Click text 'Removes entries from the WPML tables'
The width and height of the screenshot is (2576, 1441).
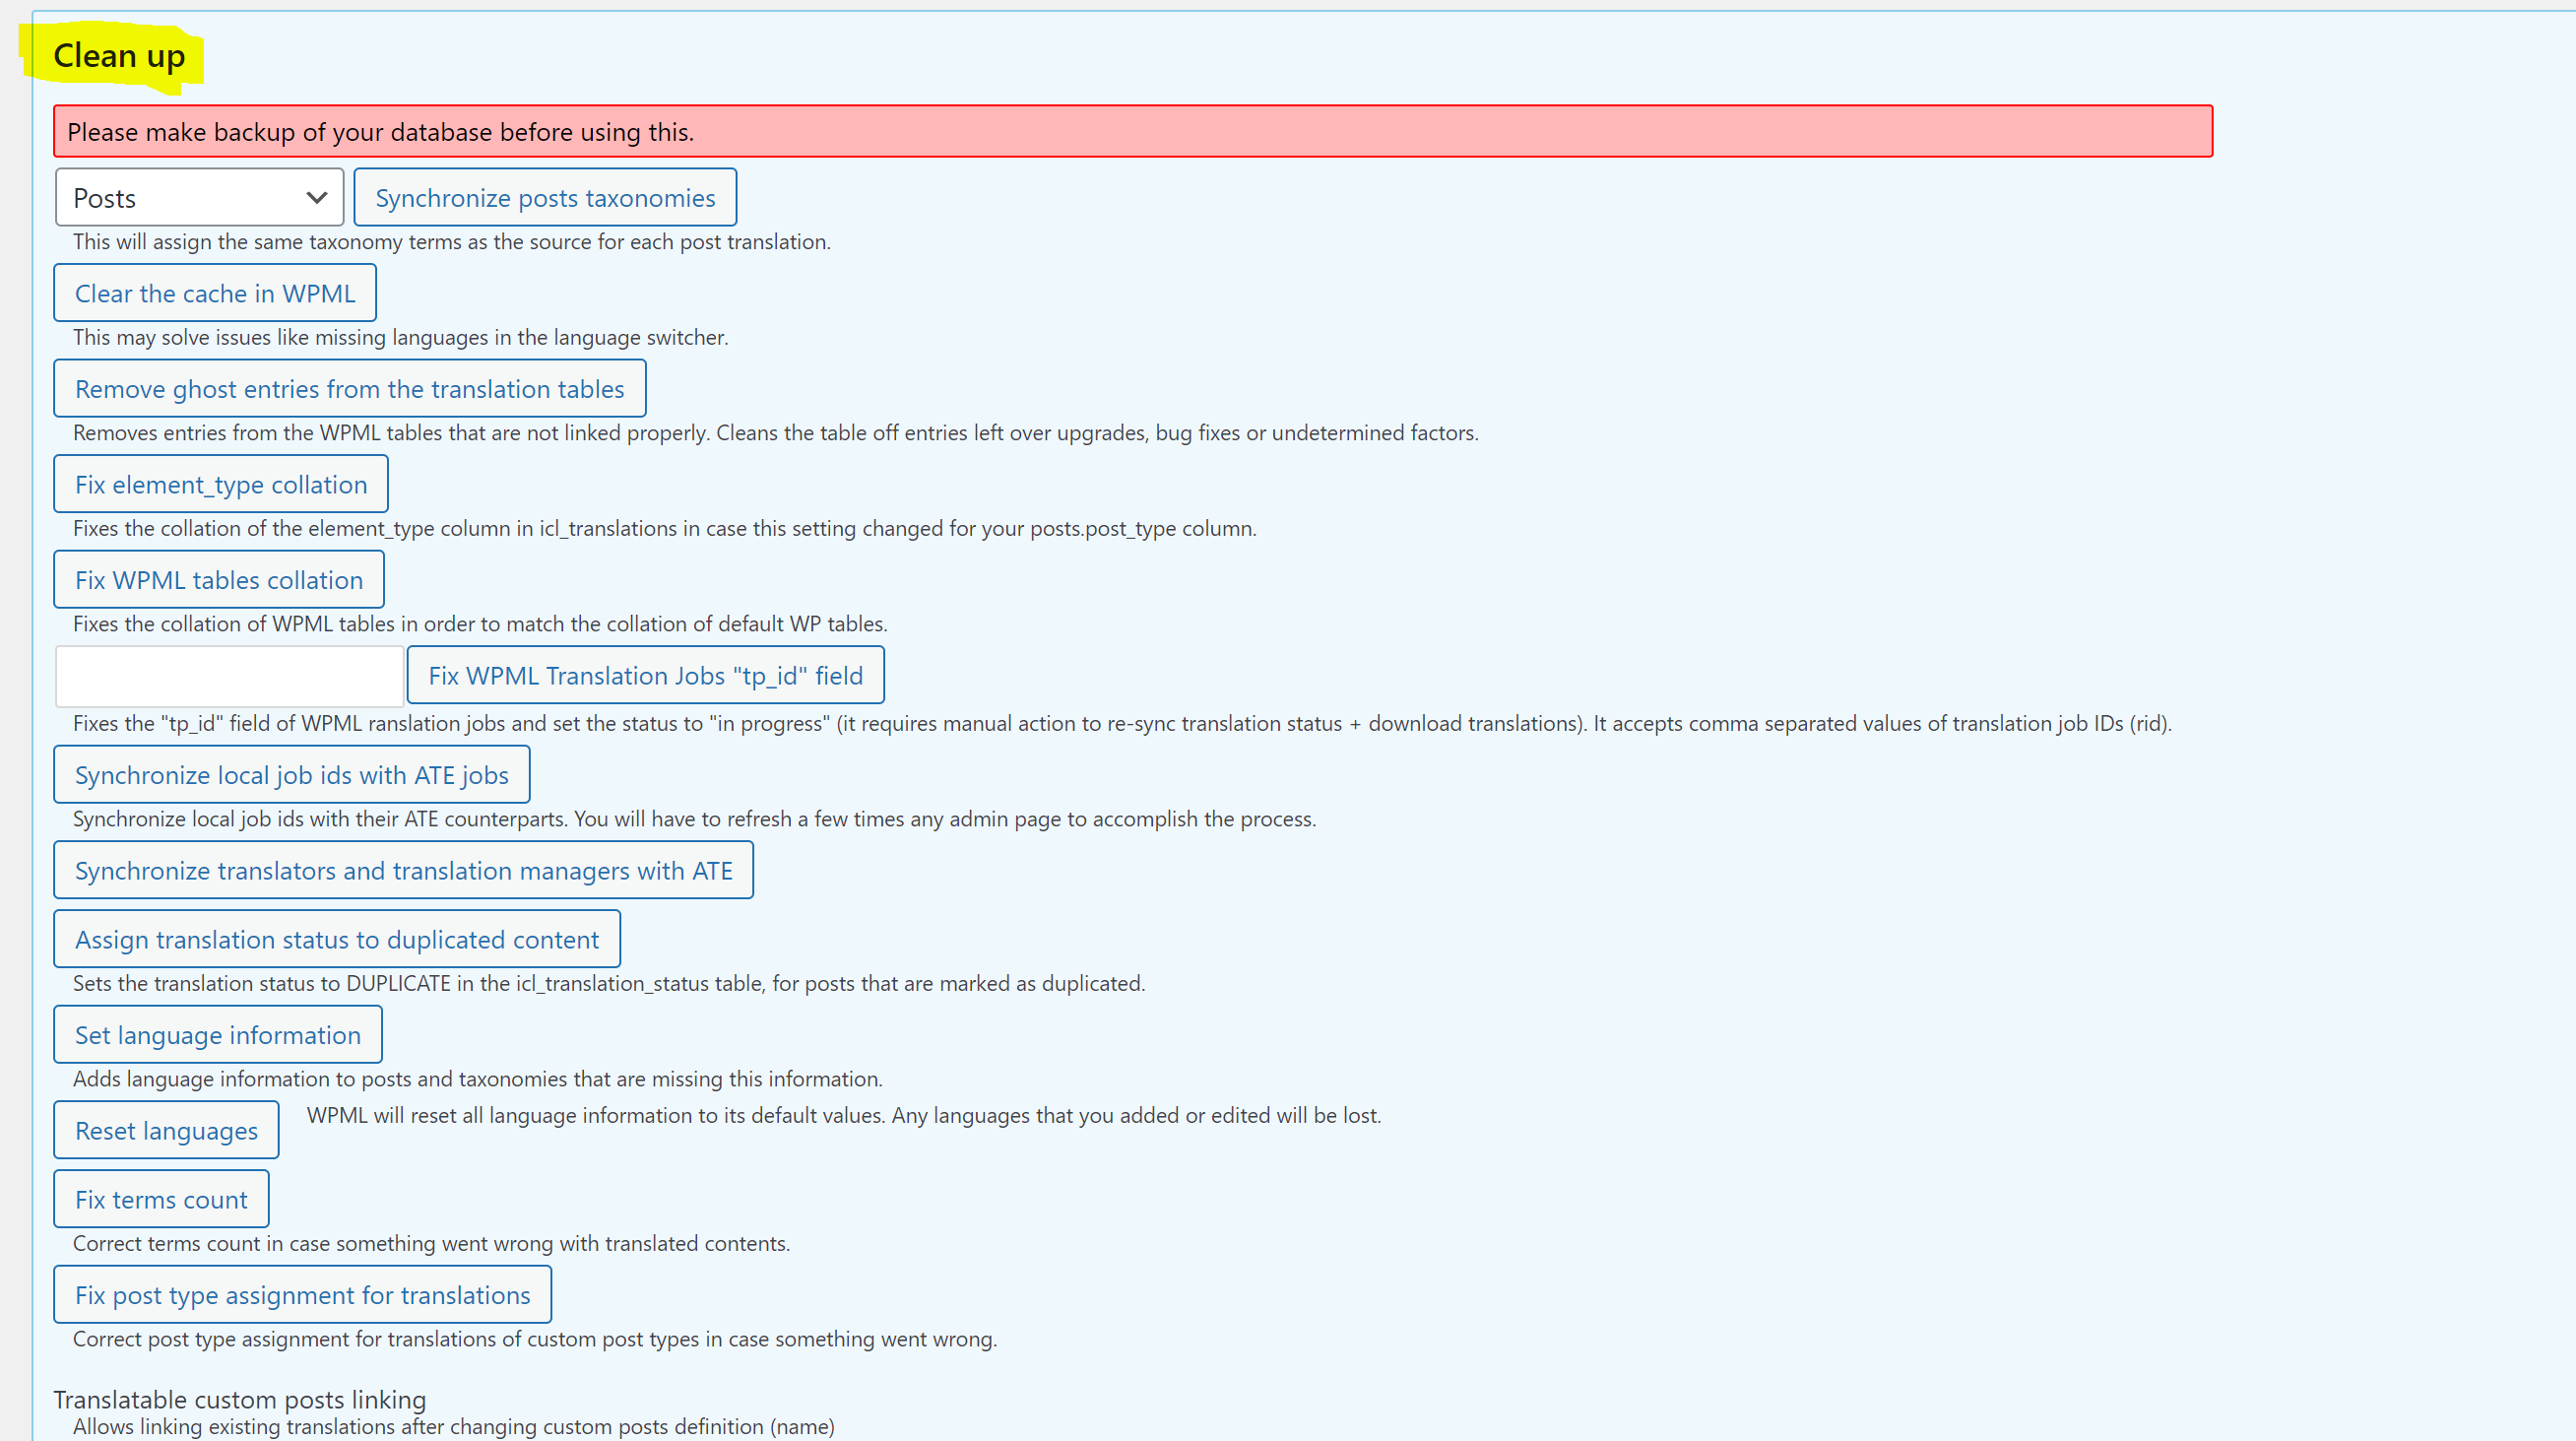(776, 433)
